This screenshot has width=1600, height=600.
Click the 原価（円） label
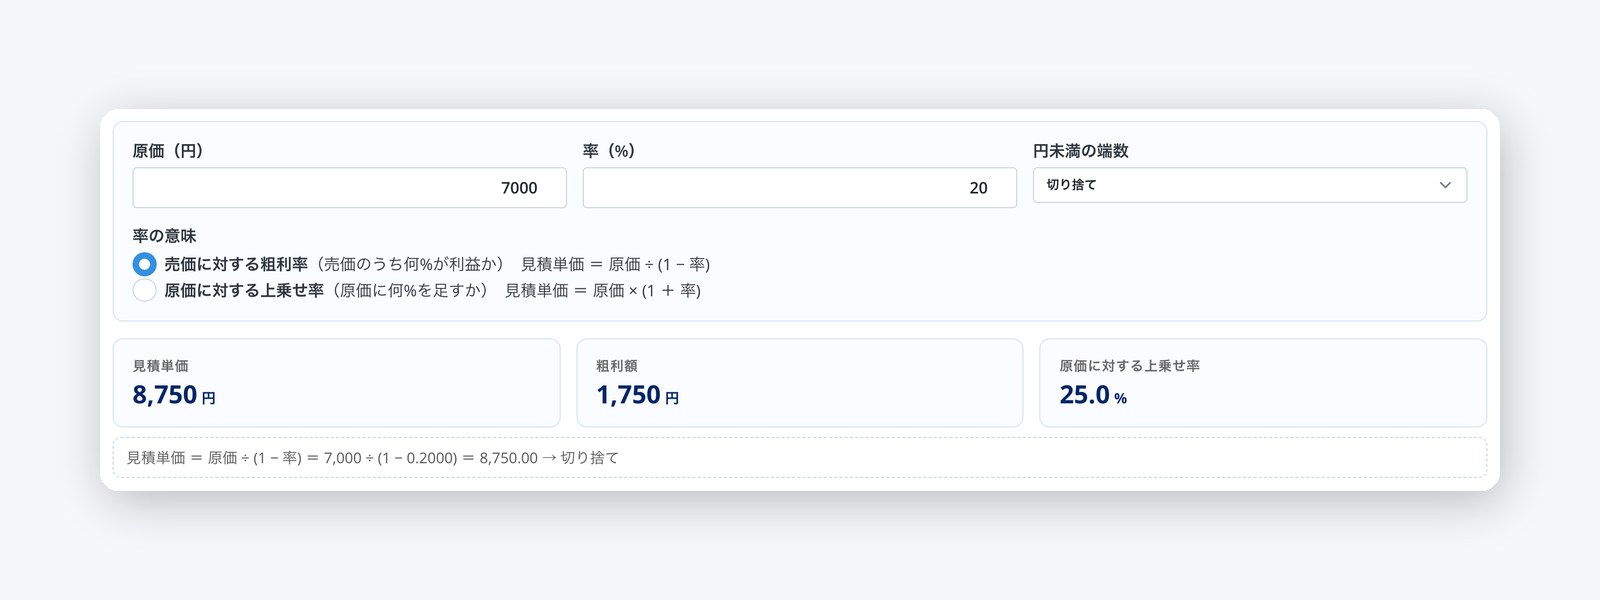tap(168, 151)
